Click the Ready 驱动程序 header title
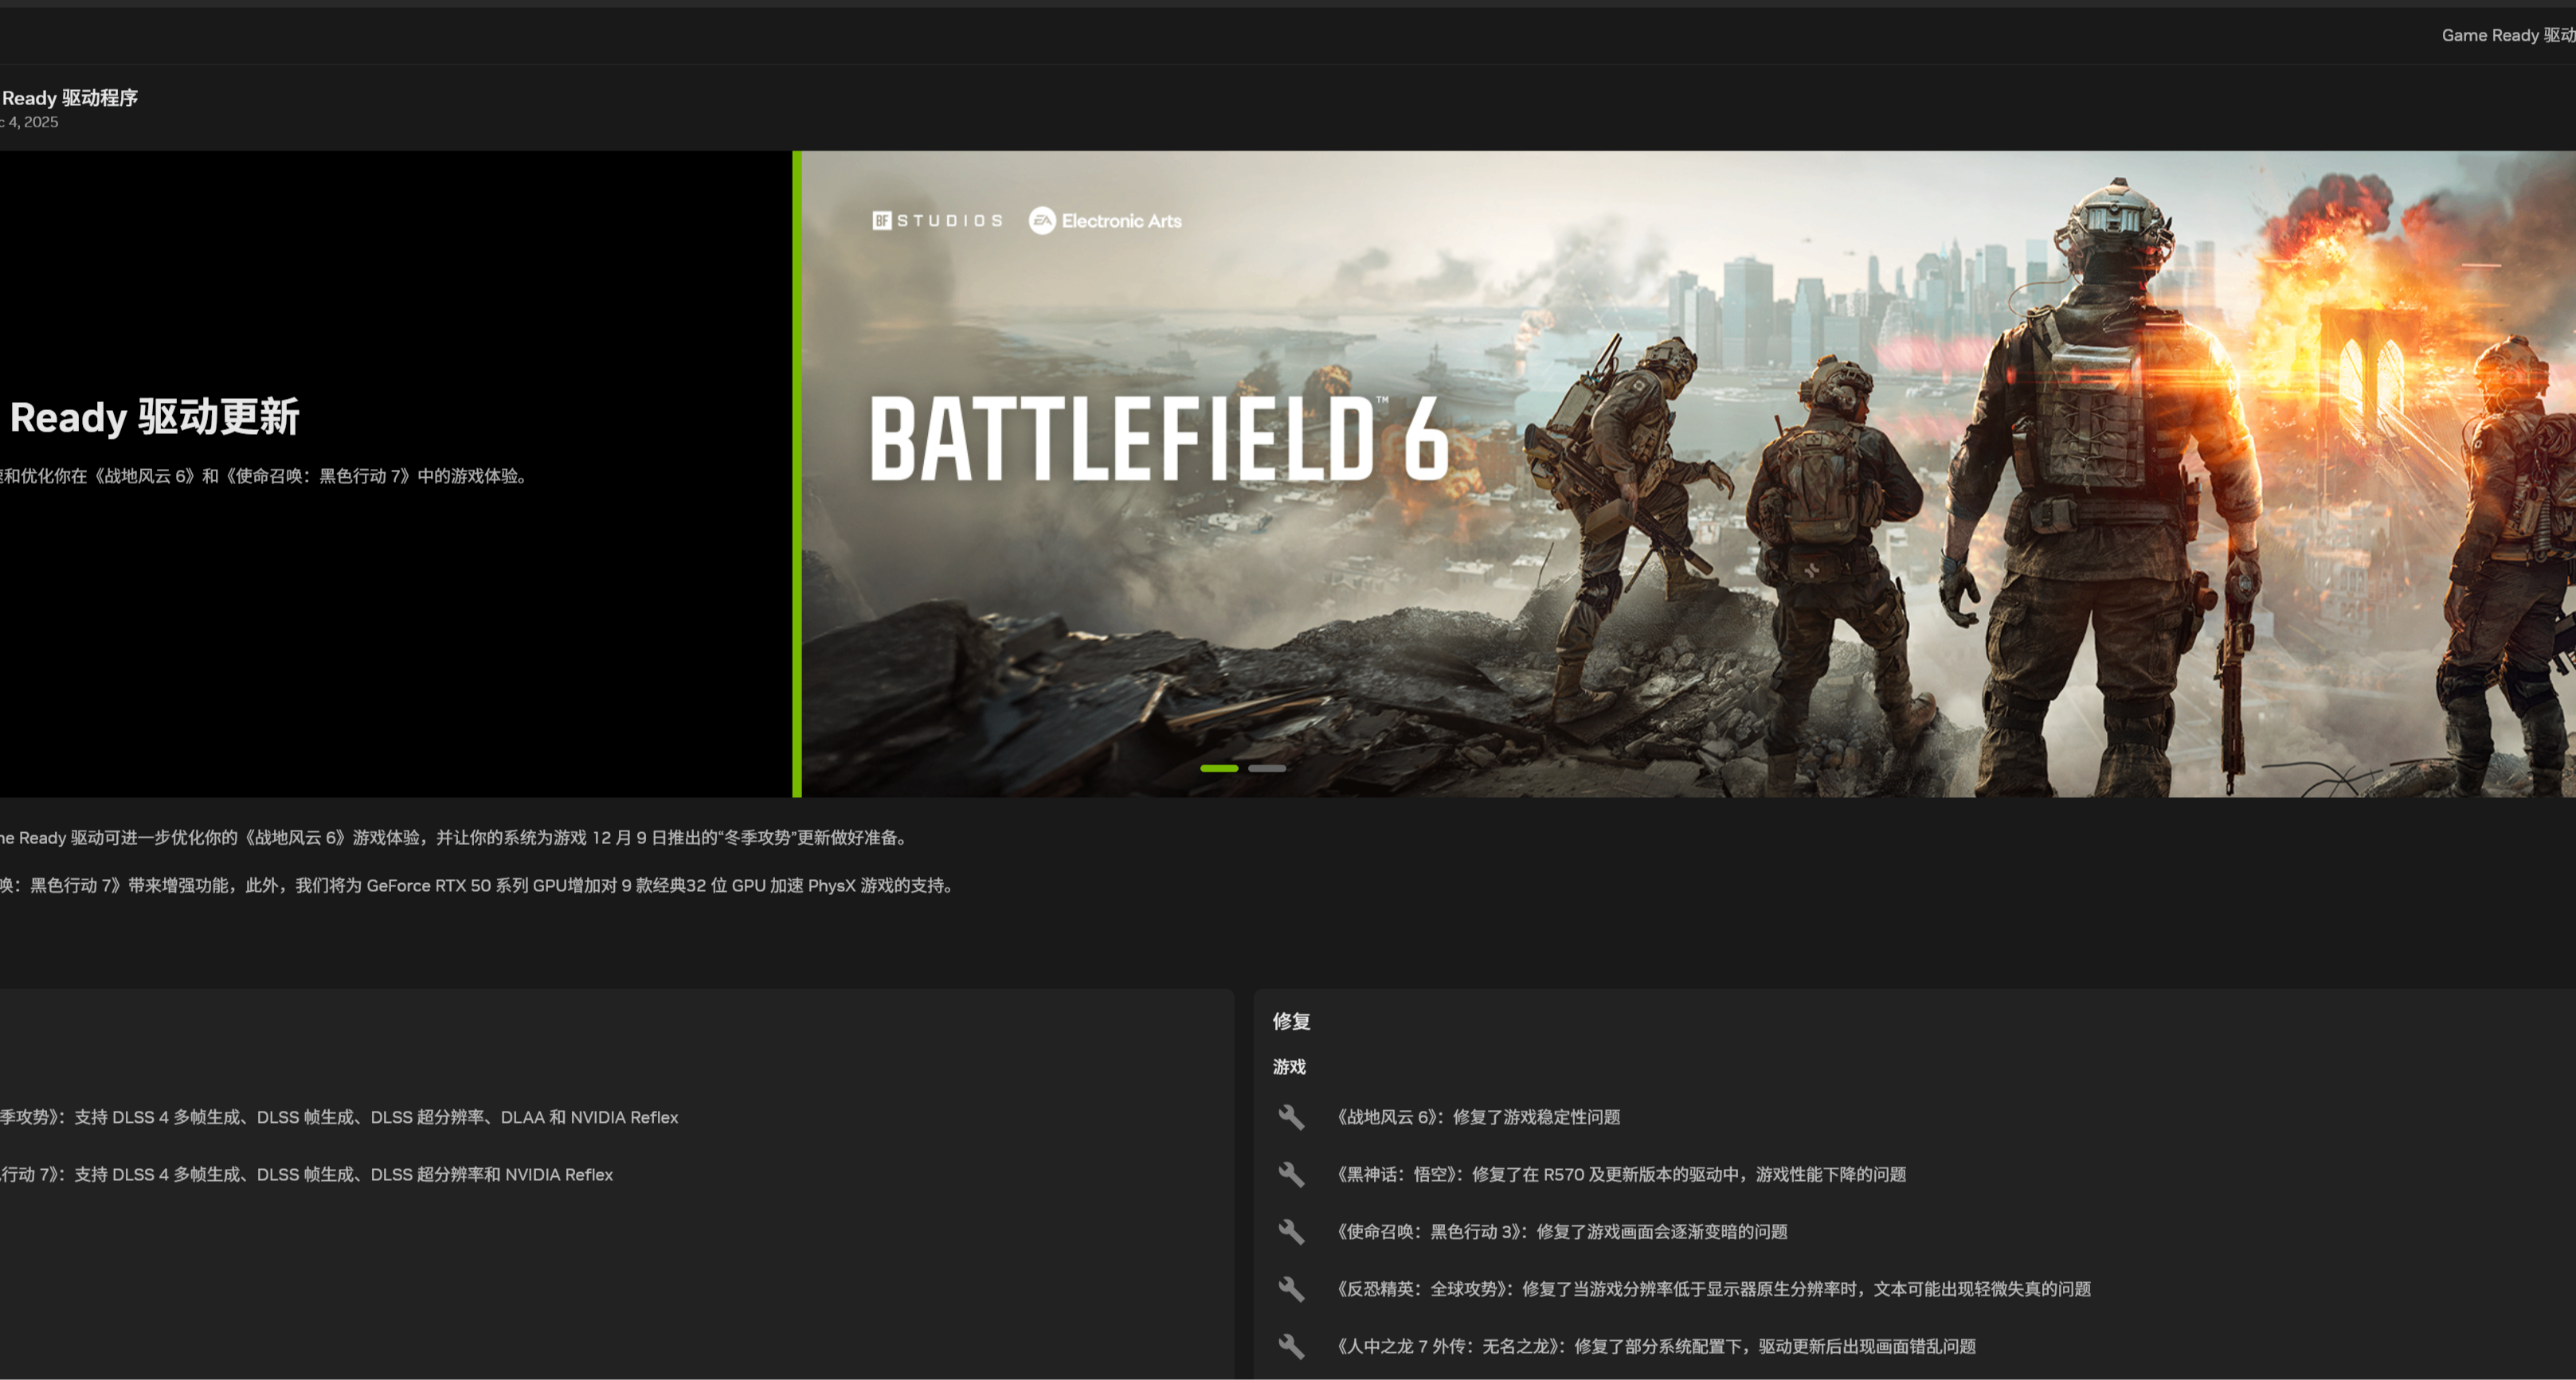The image size is (2576, 1380). [69, 98]
